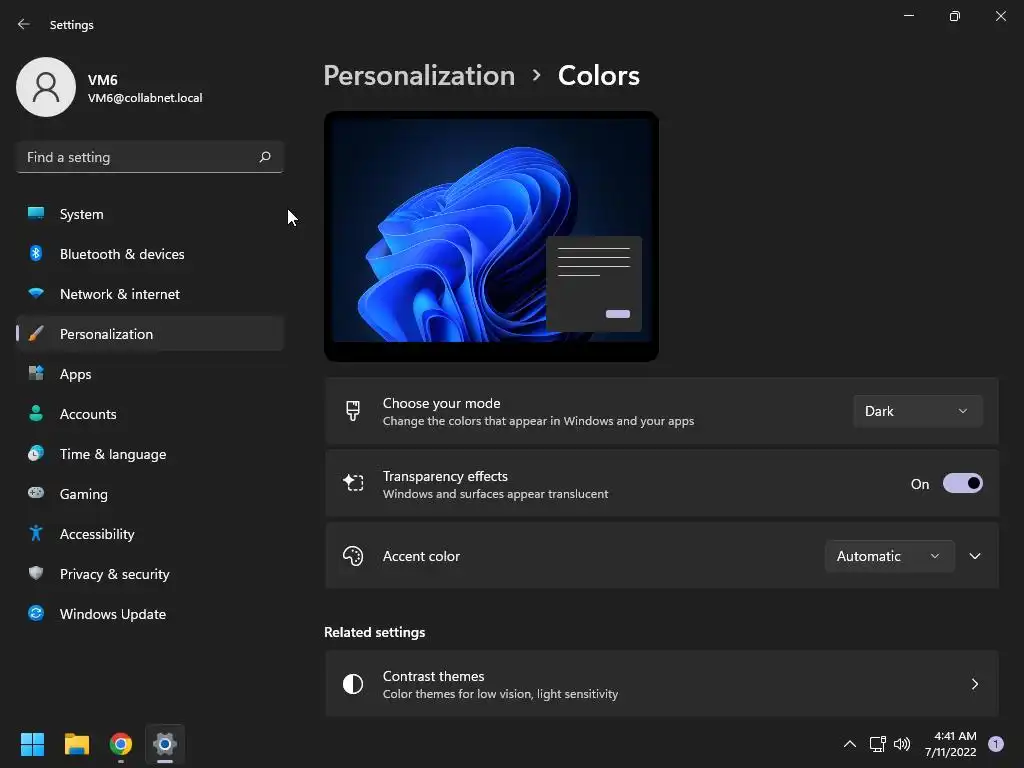Click the VM6 user avatar picture
This screenshot has height=768, width=1024.
pyautogui.click(x=46, y=87)
